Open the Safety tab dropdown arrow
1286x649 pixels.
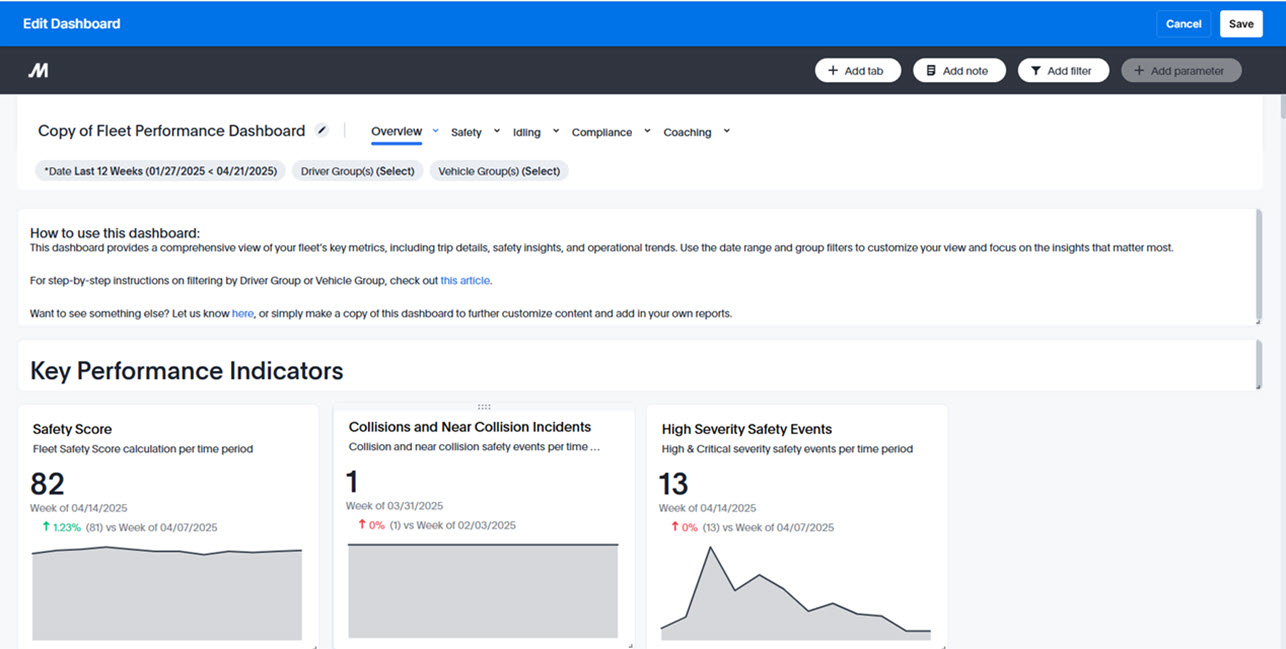pos(497,131)
